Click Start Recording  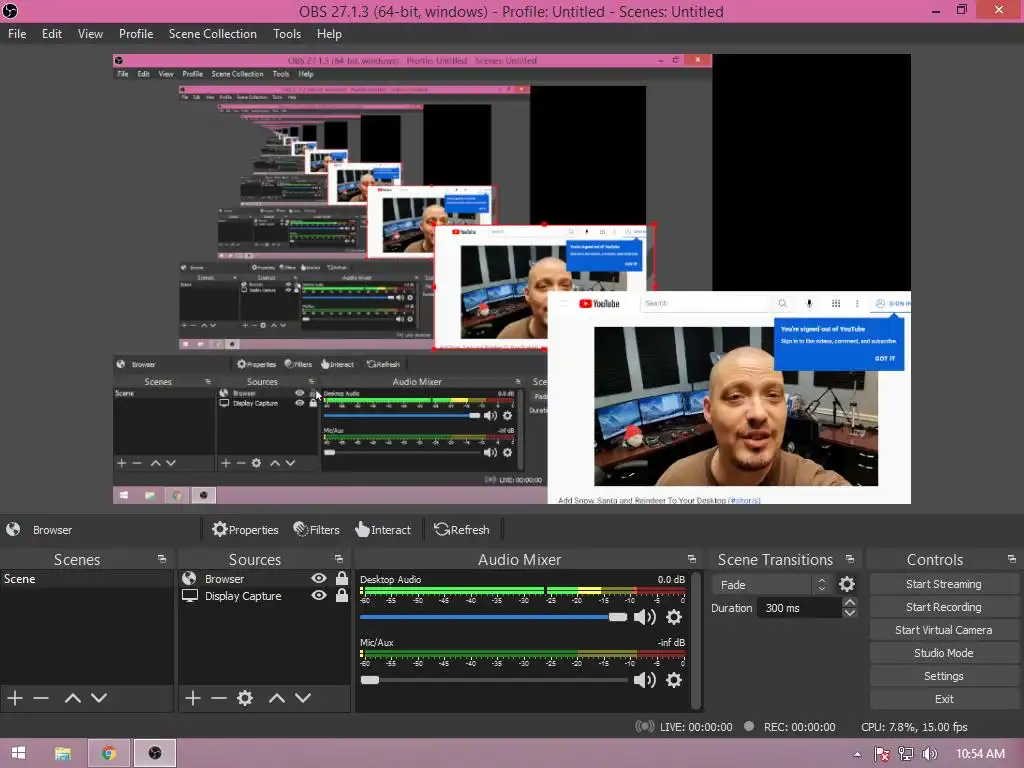click(944, 607)
